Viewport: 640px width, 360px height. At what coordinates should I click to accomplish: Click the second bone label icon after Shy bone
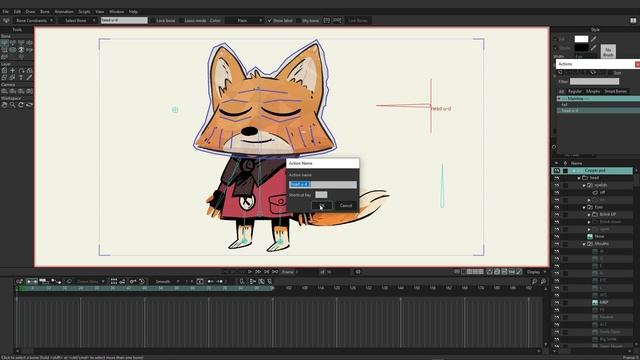(x=337, y=20)
